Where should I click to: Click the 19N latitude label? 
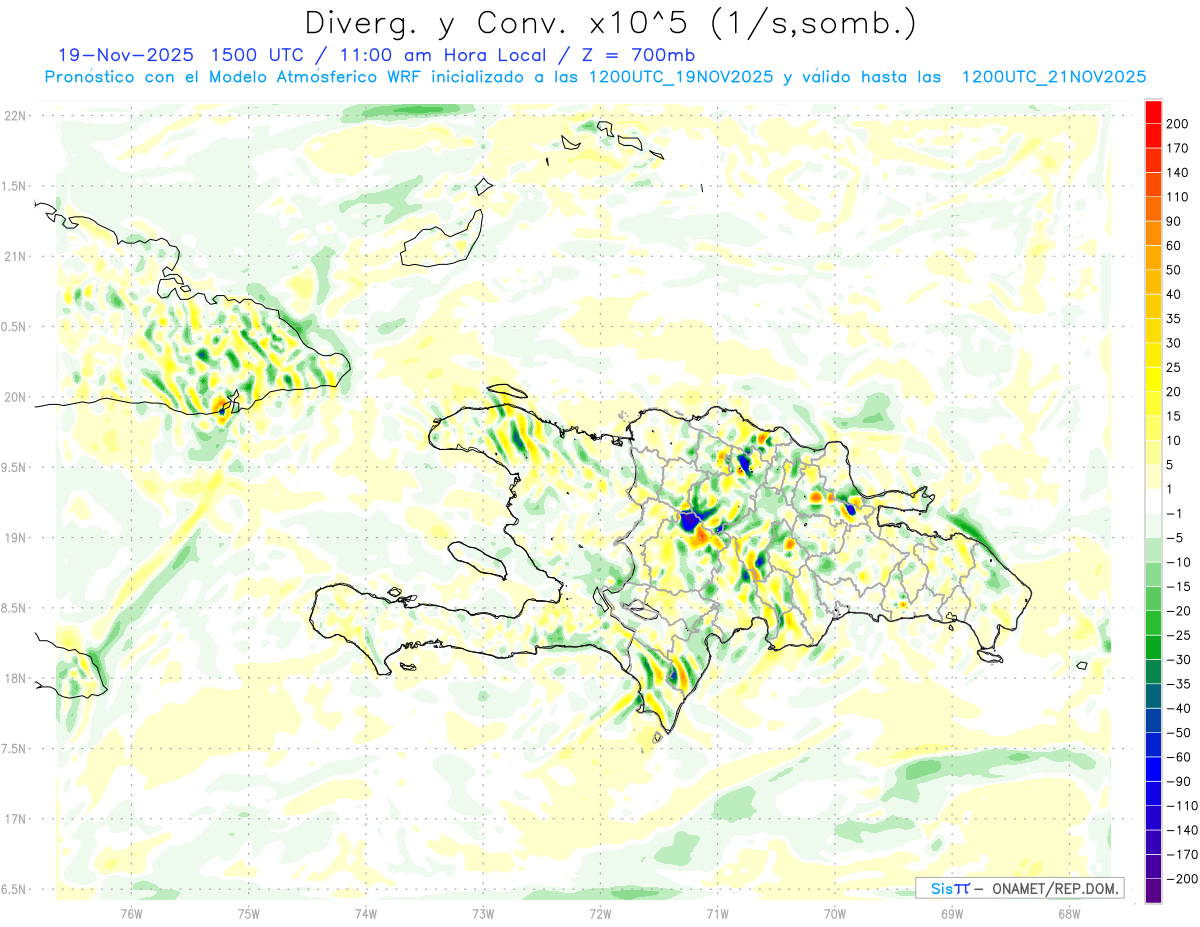[14, 538]
